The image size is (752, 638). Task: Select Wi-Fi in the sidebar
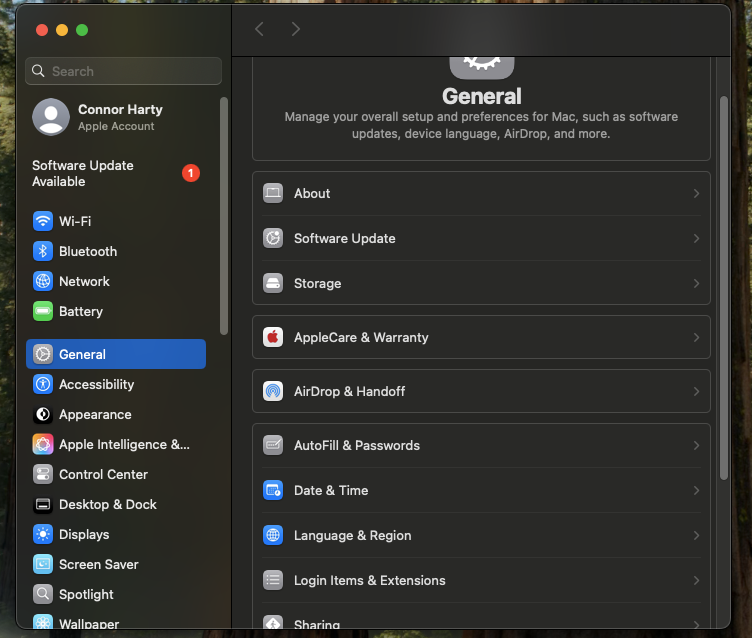[x=116, y=221]
